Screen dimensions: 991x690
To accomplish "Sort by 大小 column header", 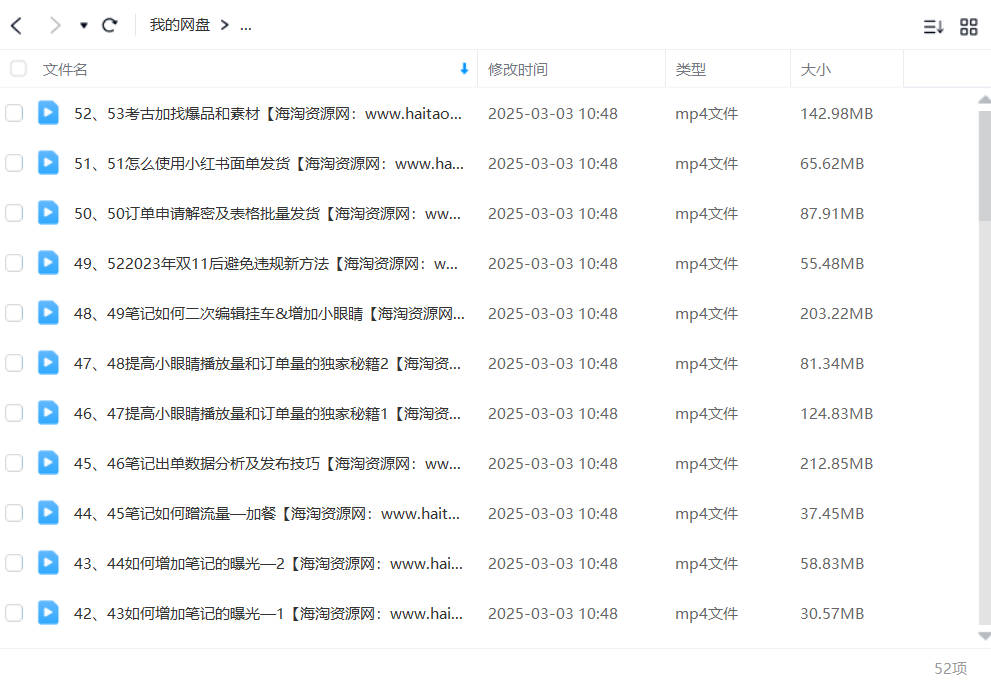I will coord(815,70).
